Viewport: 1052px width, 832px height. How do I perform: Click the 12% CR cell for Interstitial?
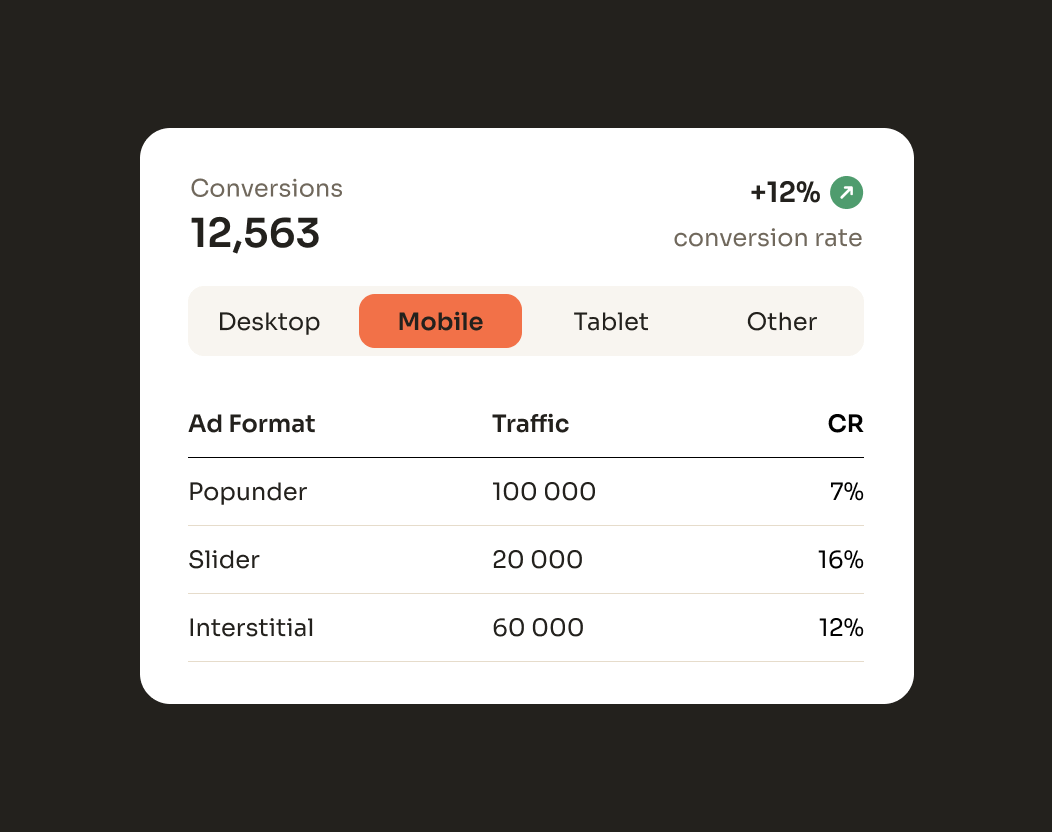click(840, 628)
